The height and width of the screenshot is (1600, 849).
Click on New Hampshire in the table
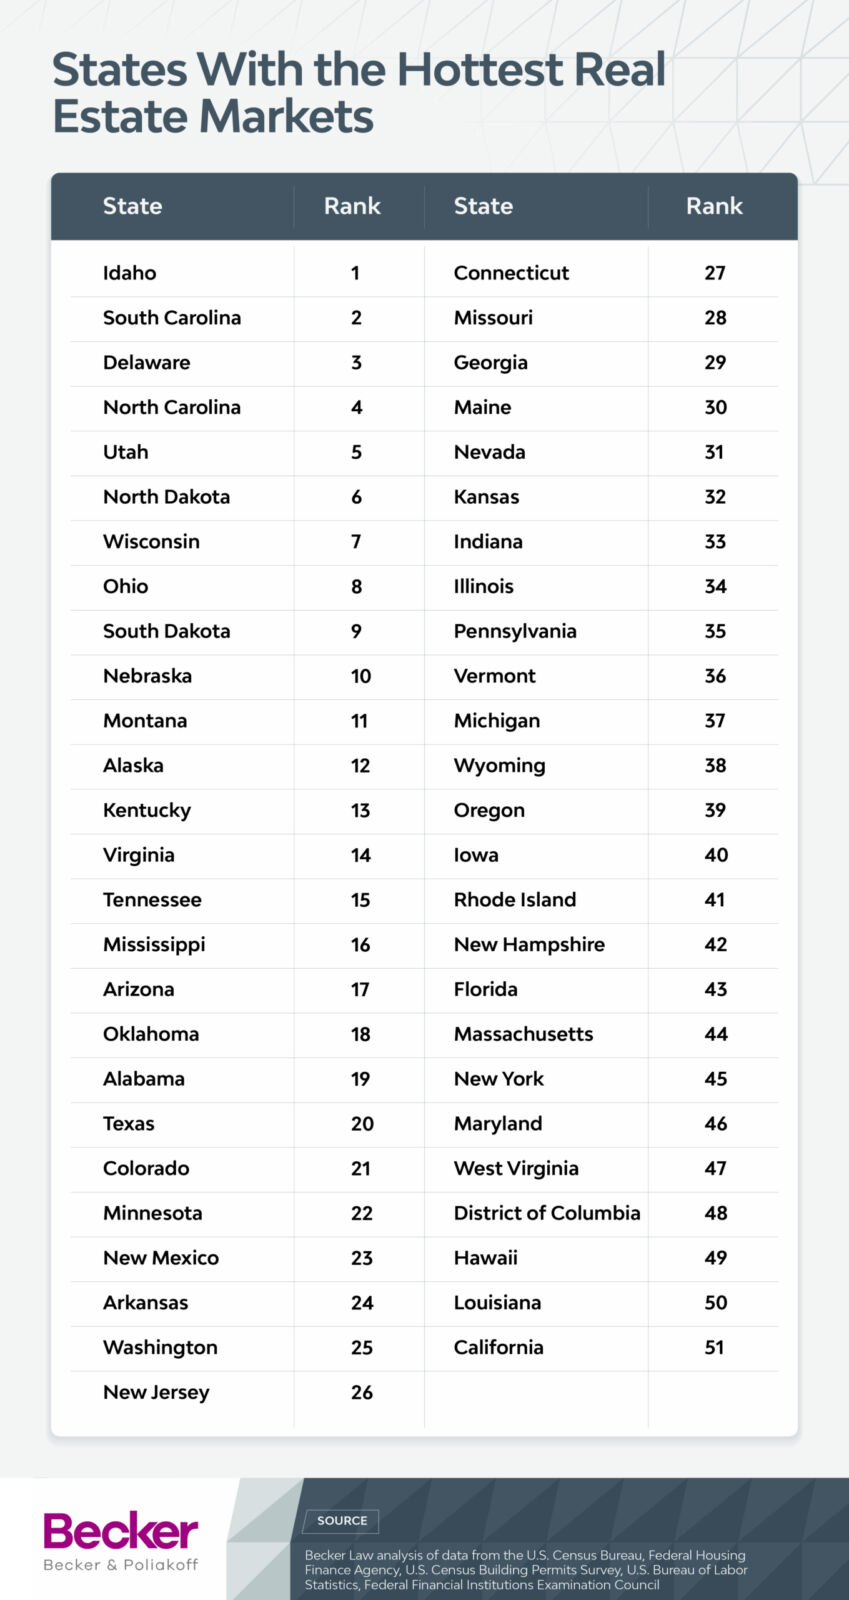click(x=529, y=944)
